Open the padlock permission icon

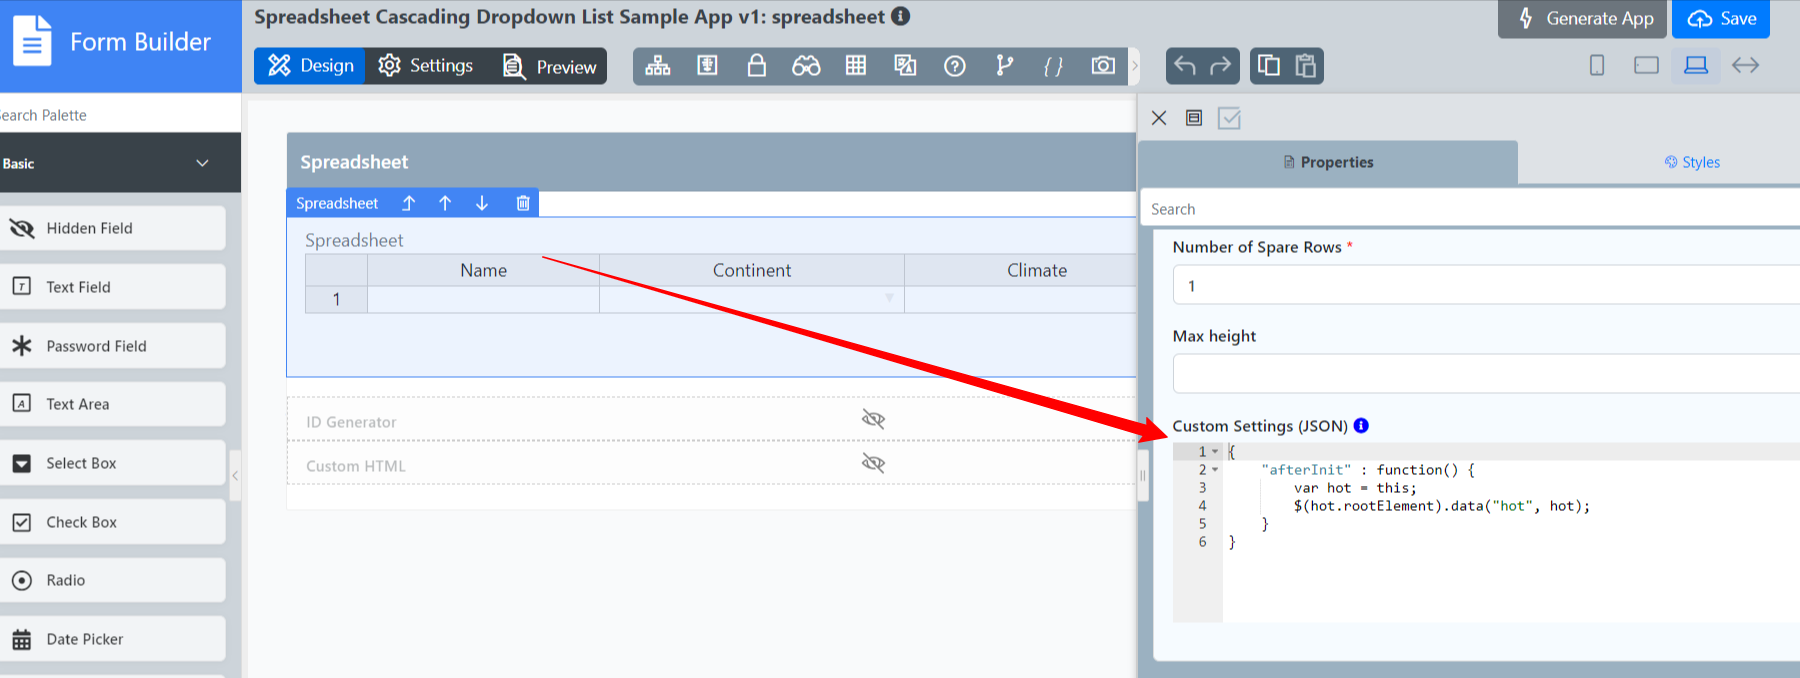point(757,66)
